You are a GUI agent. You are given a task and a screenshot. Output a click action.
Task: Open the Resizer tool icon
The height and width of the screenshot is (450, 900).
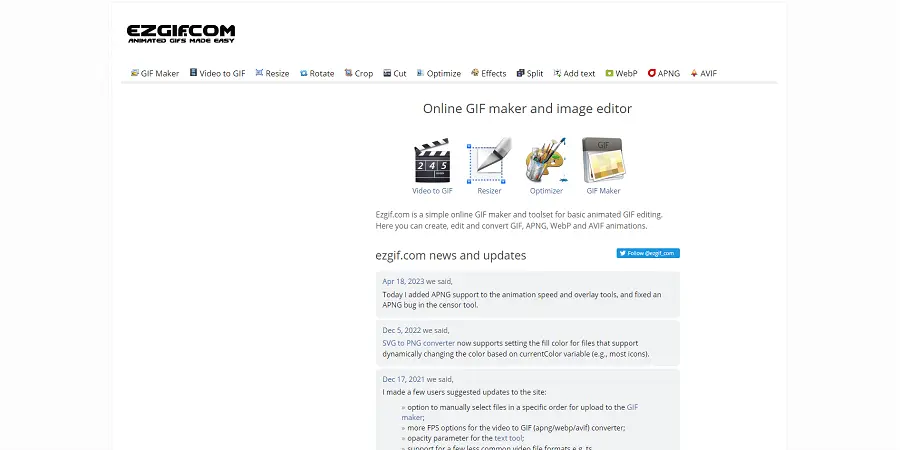[489, 161]
